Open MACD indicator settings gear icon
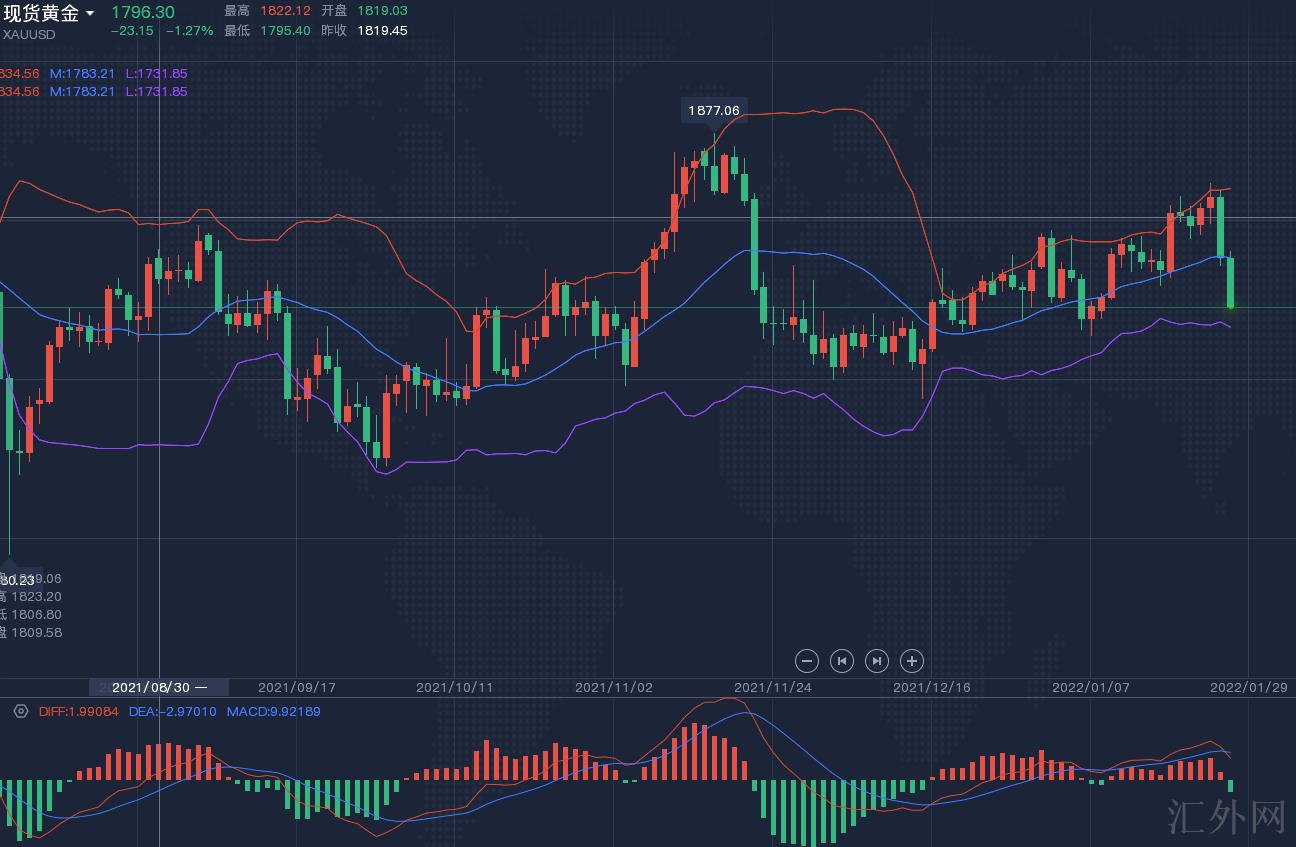Screen dimensions: 1296x847 point(20,711)
